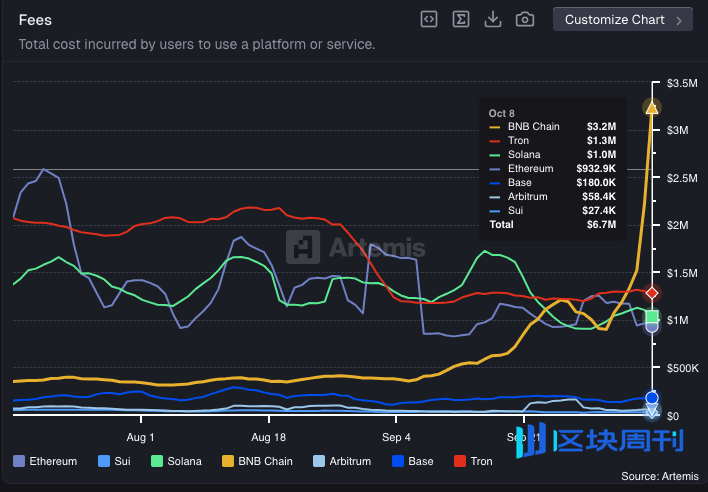Toggle the Sui series in legend
Viewport: 708px width, 492px height.
coord(117,461)
